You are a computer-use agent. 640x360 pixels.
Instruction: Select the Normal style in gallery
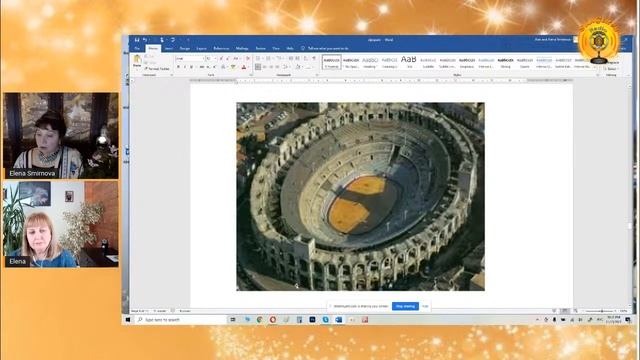pyautogui.click(x=332, y=62)
